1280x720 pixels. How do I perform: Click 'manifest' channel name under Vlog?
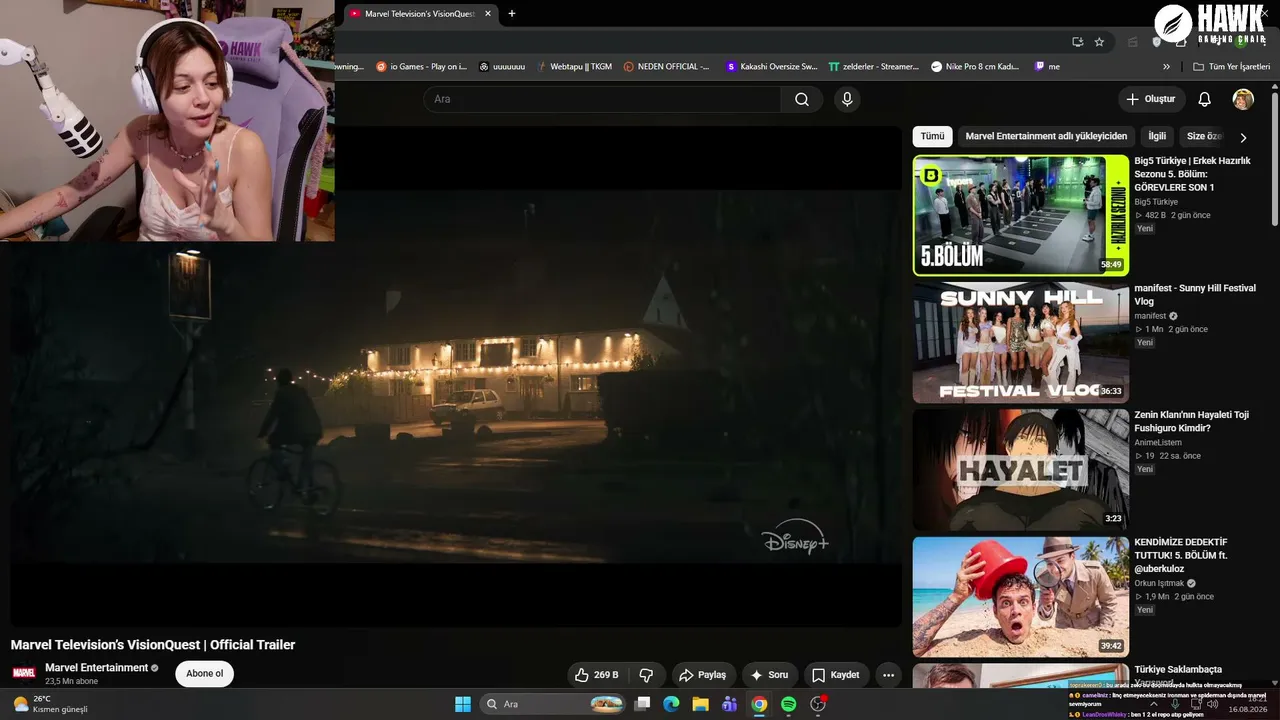[x=1150, y=316]
